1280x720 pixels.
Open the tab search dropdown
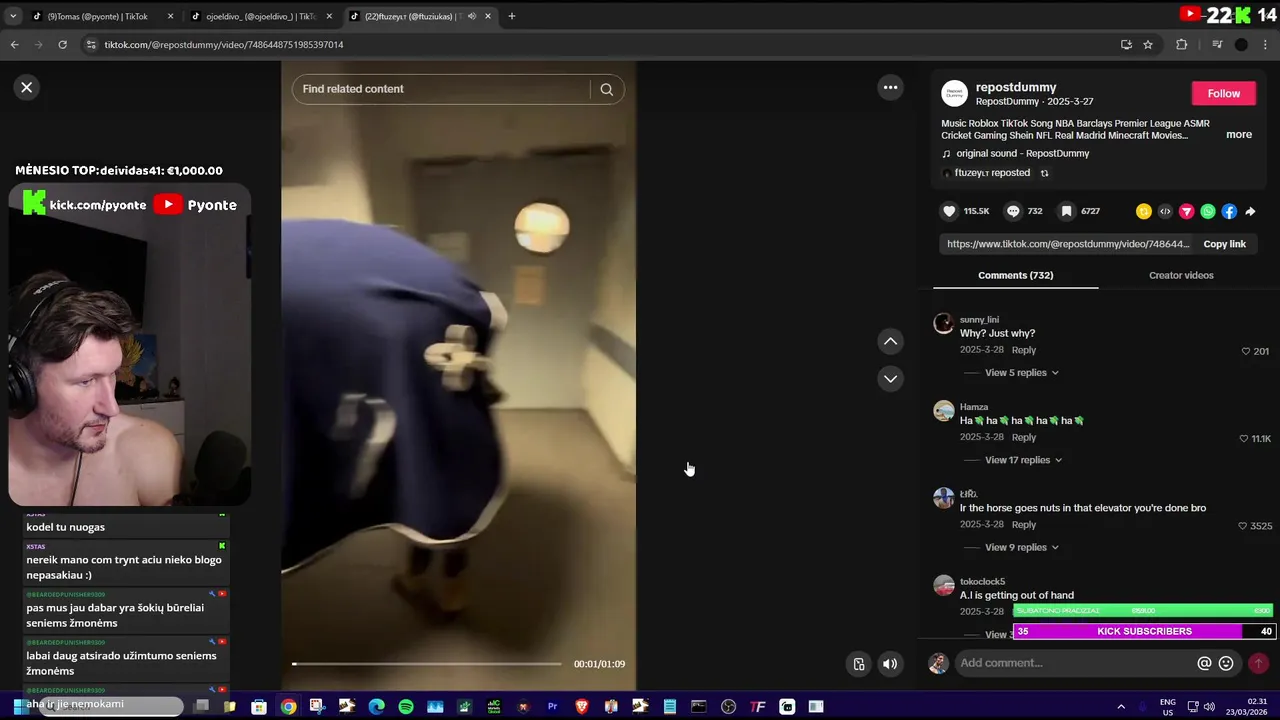(12, 16)
